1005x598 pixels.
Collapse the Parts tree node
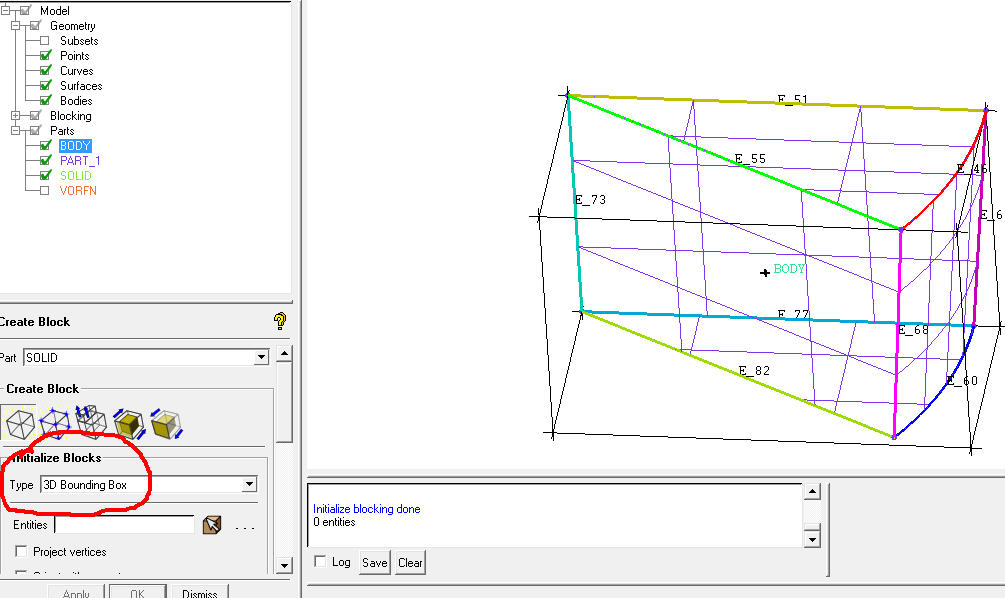pyautogui.click(x=15, y=130)
